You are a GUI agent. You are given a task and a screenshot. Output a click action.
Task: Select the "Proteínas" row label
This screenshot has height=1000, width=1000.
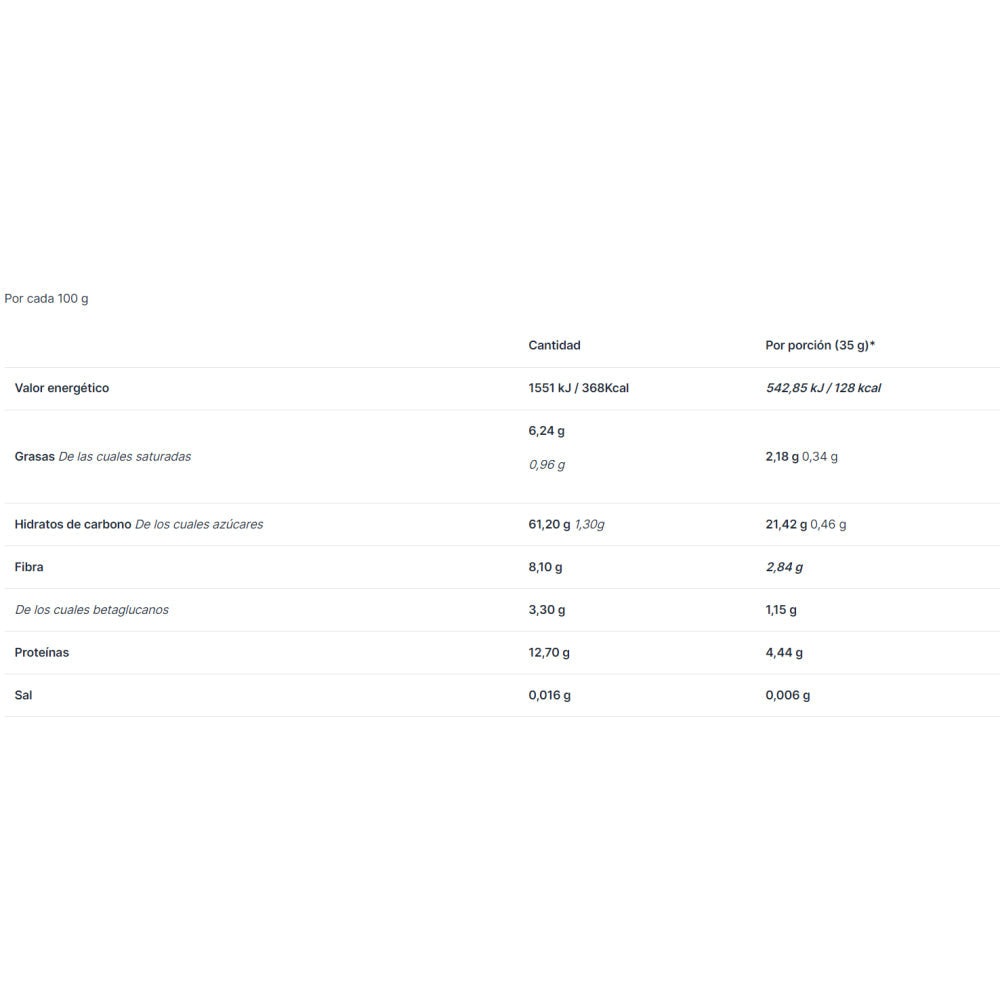point(42,652)
